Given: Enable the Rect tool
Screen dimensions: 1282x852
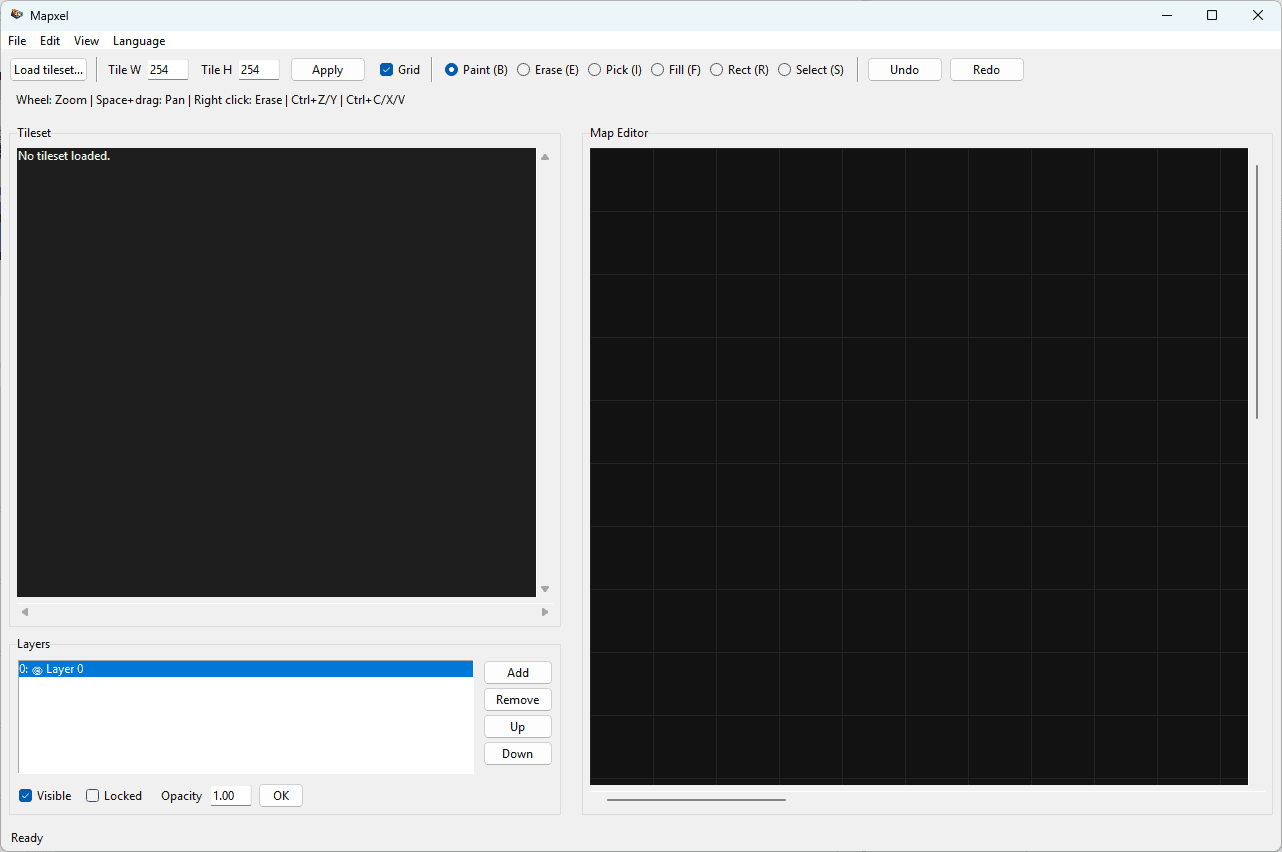Looking at the screenshot, I should [716, 69].
